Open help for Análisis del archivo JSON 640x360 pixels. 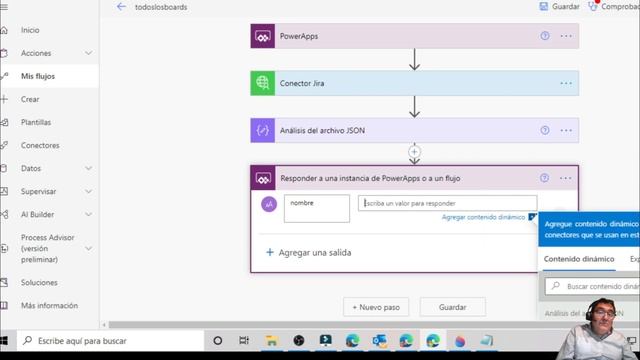tap(544, 130)
